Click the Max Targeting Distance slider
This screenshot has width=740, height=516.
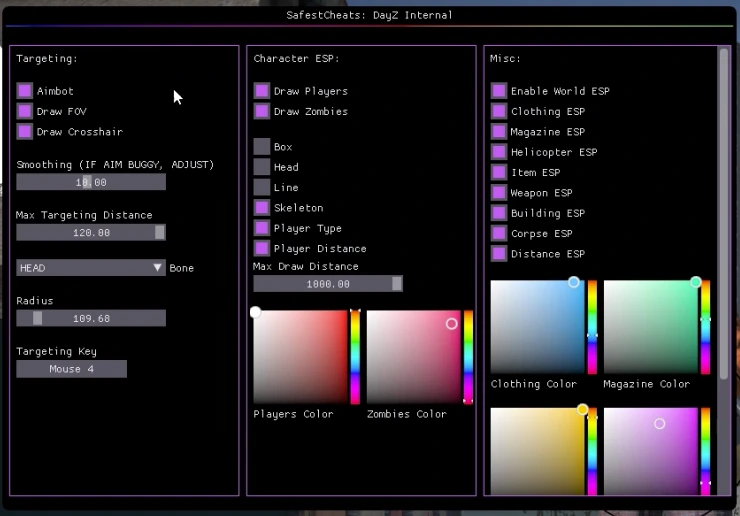[x=91, y=232]
